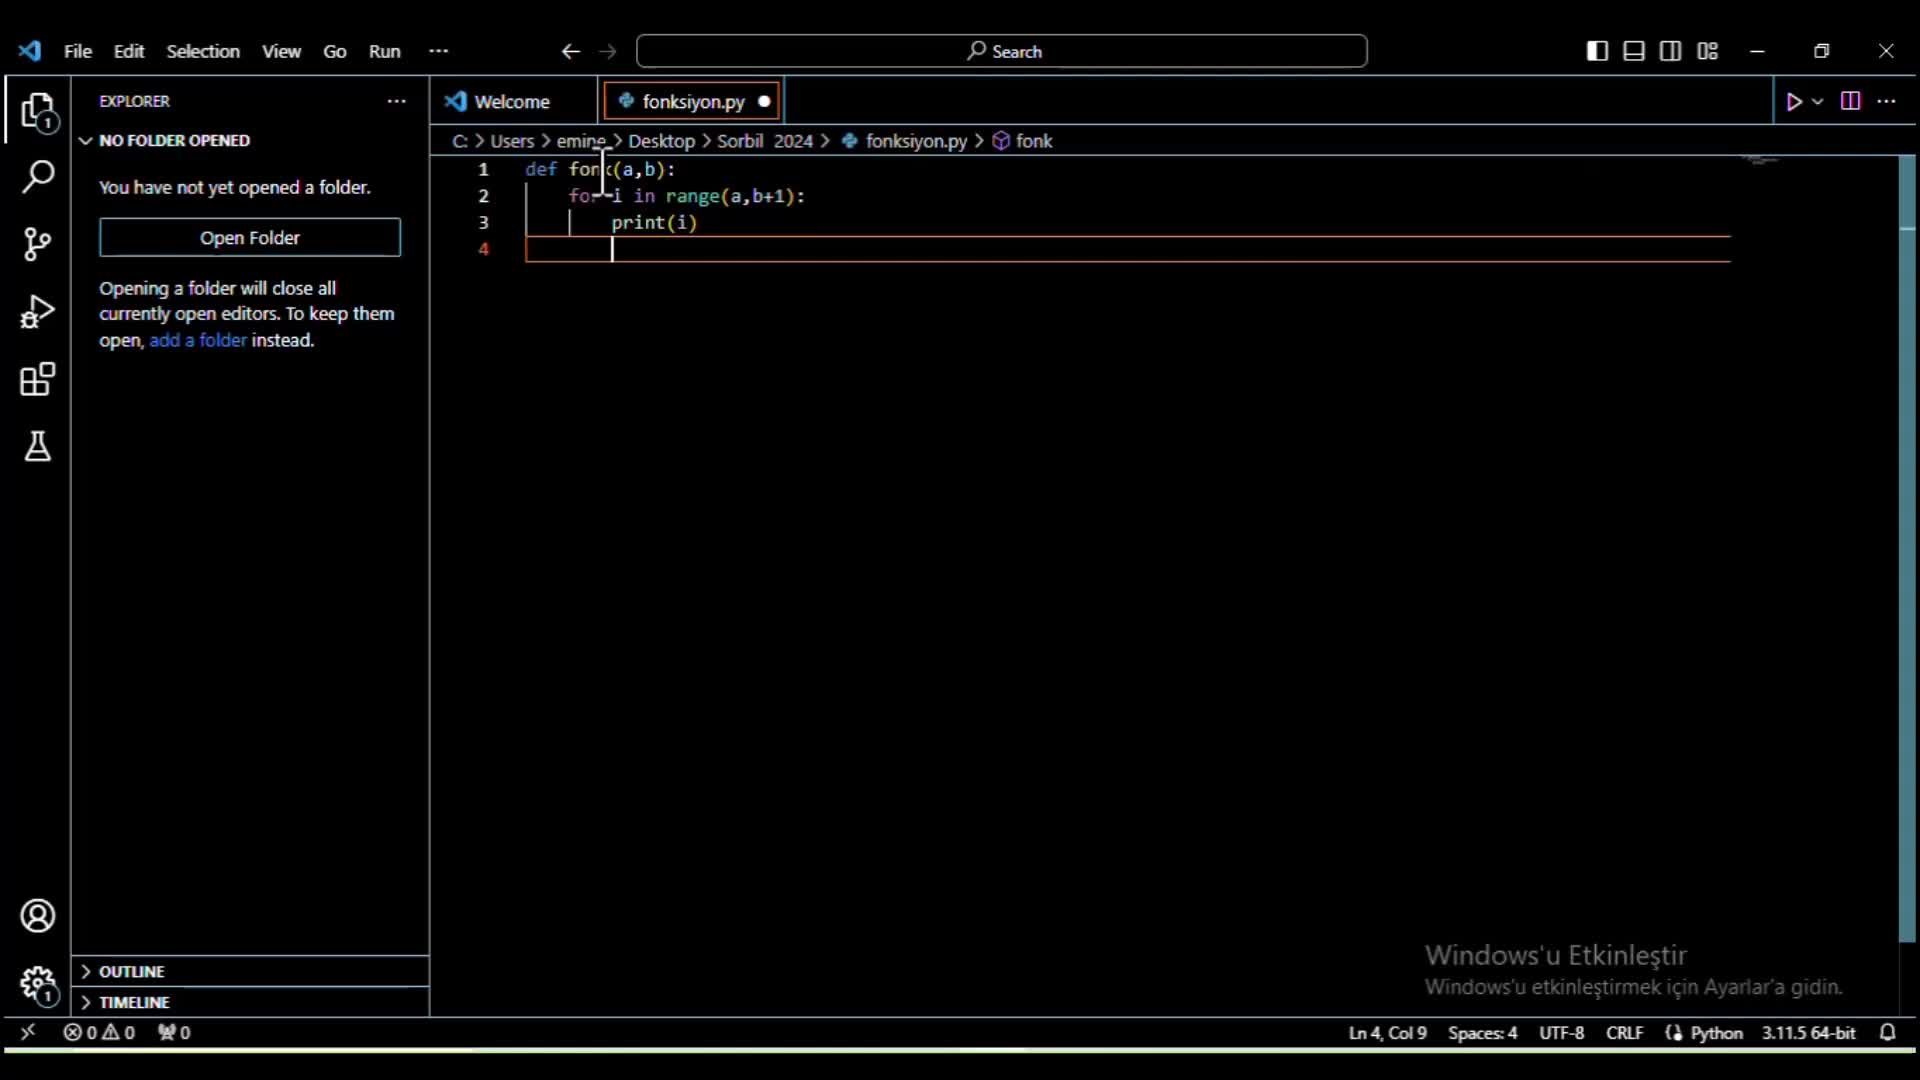The height and width of the screenshot is (1080, 1920).
Task: Customize layout icon in title bar
Action: click(1708, 51)
